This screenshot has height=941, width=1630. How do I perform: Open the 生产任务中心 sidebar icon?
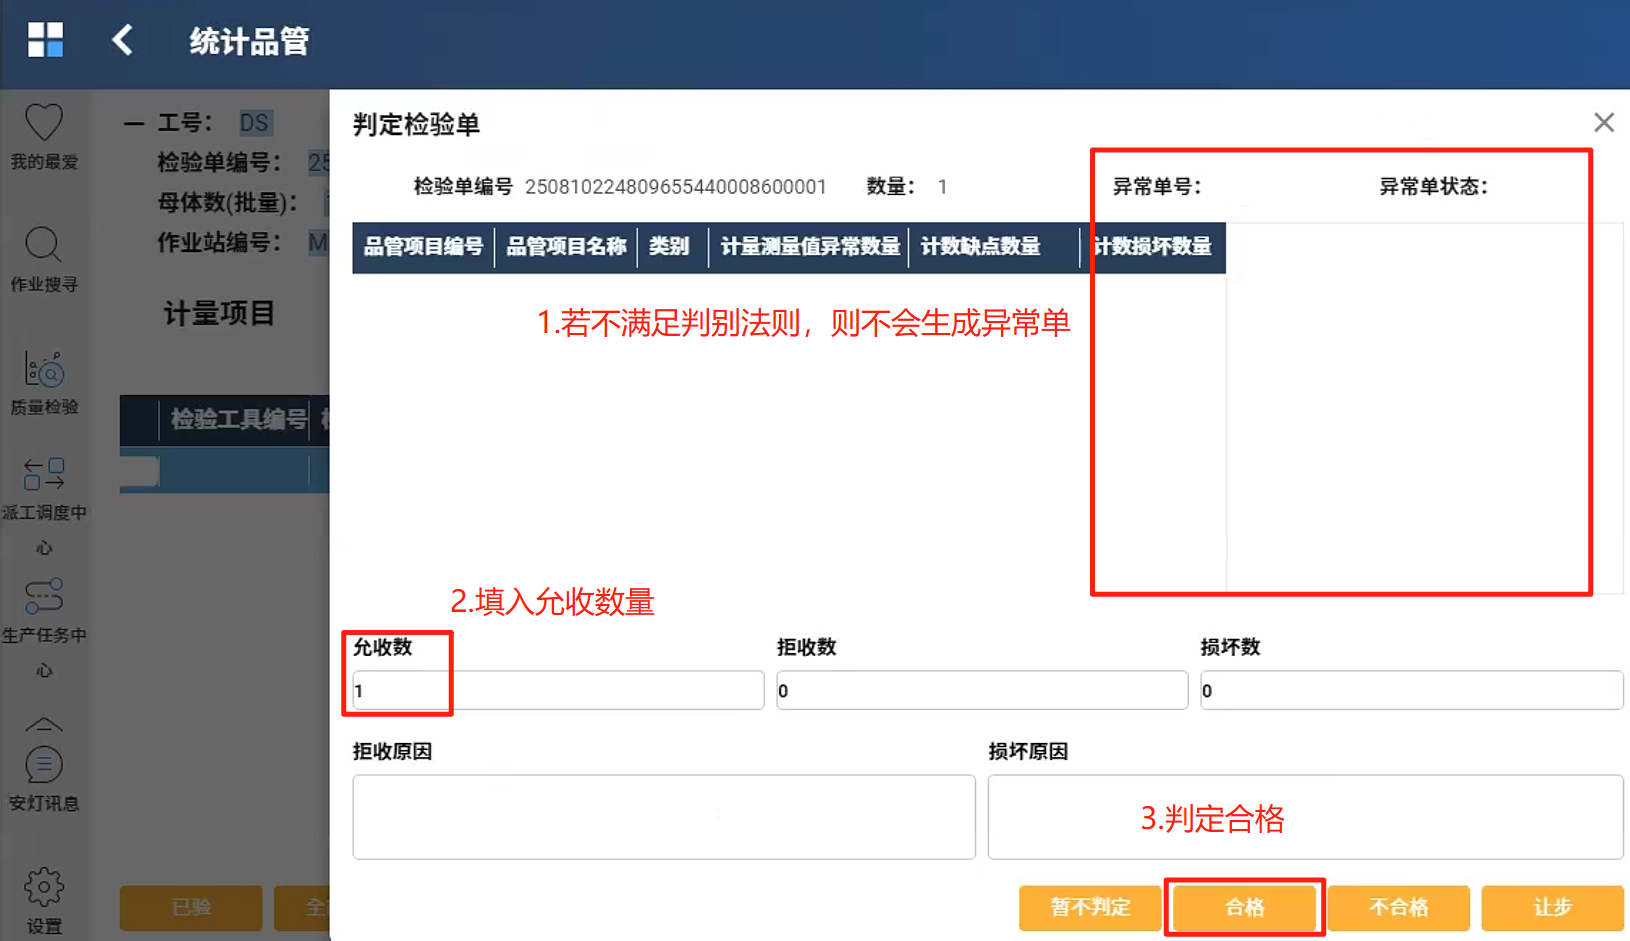pos(44,596)
